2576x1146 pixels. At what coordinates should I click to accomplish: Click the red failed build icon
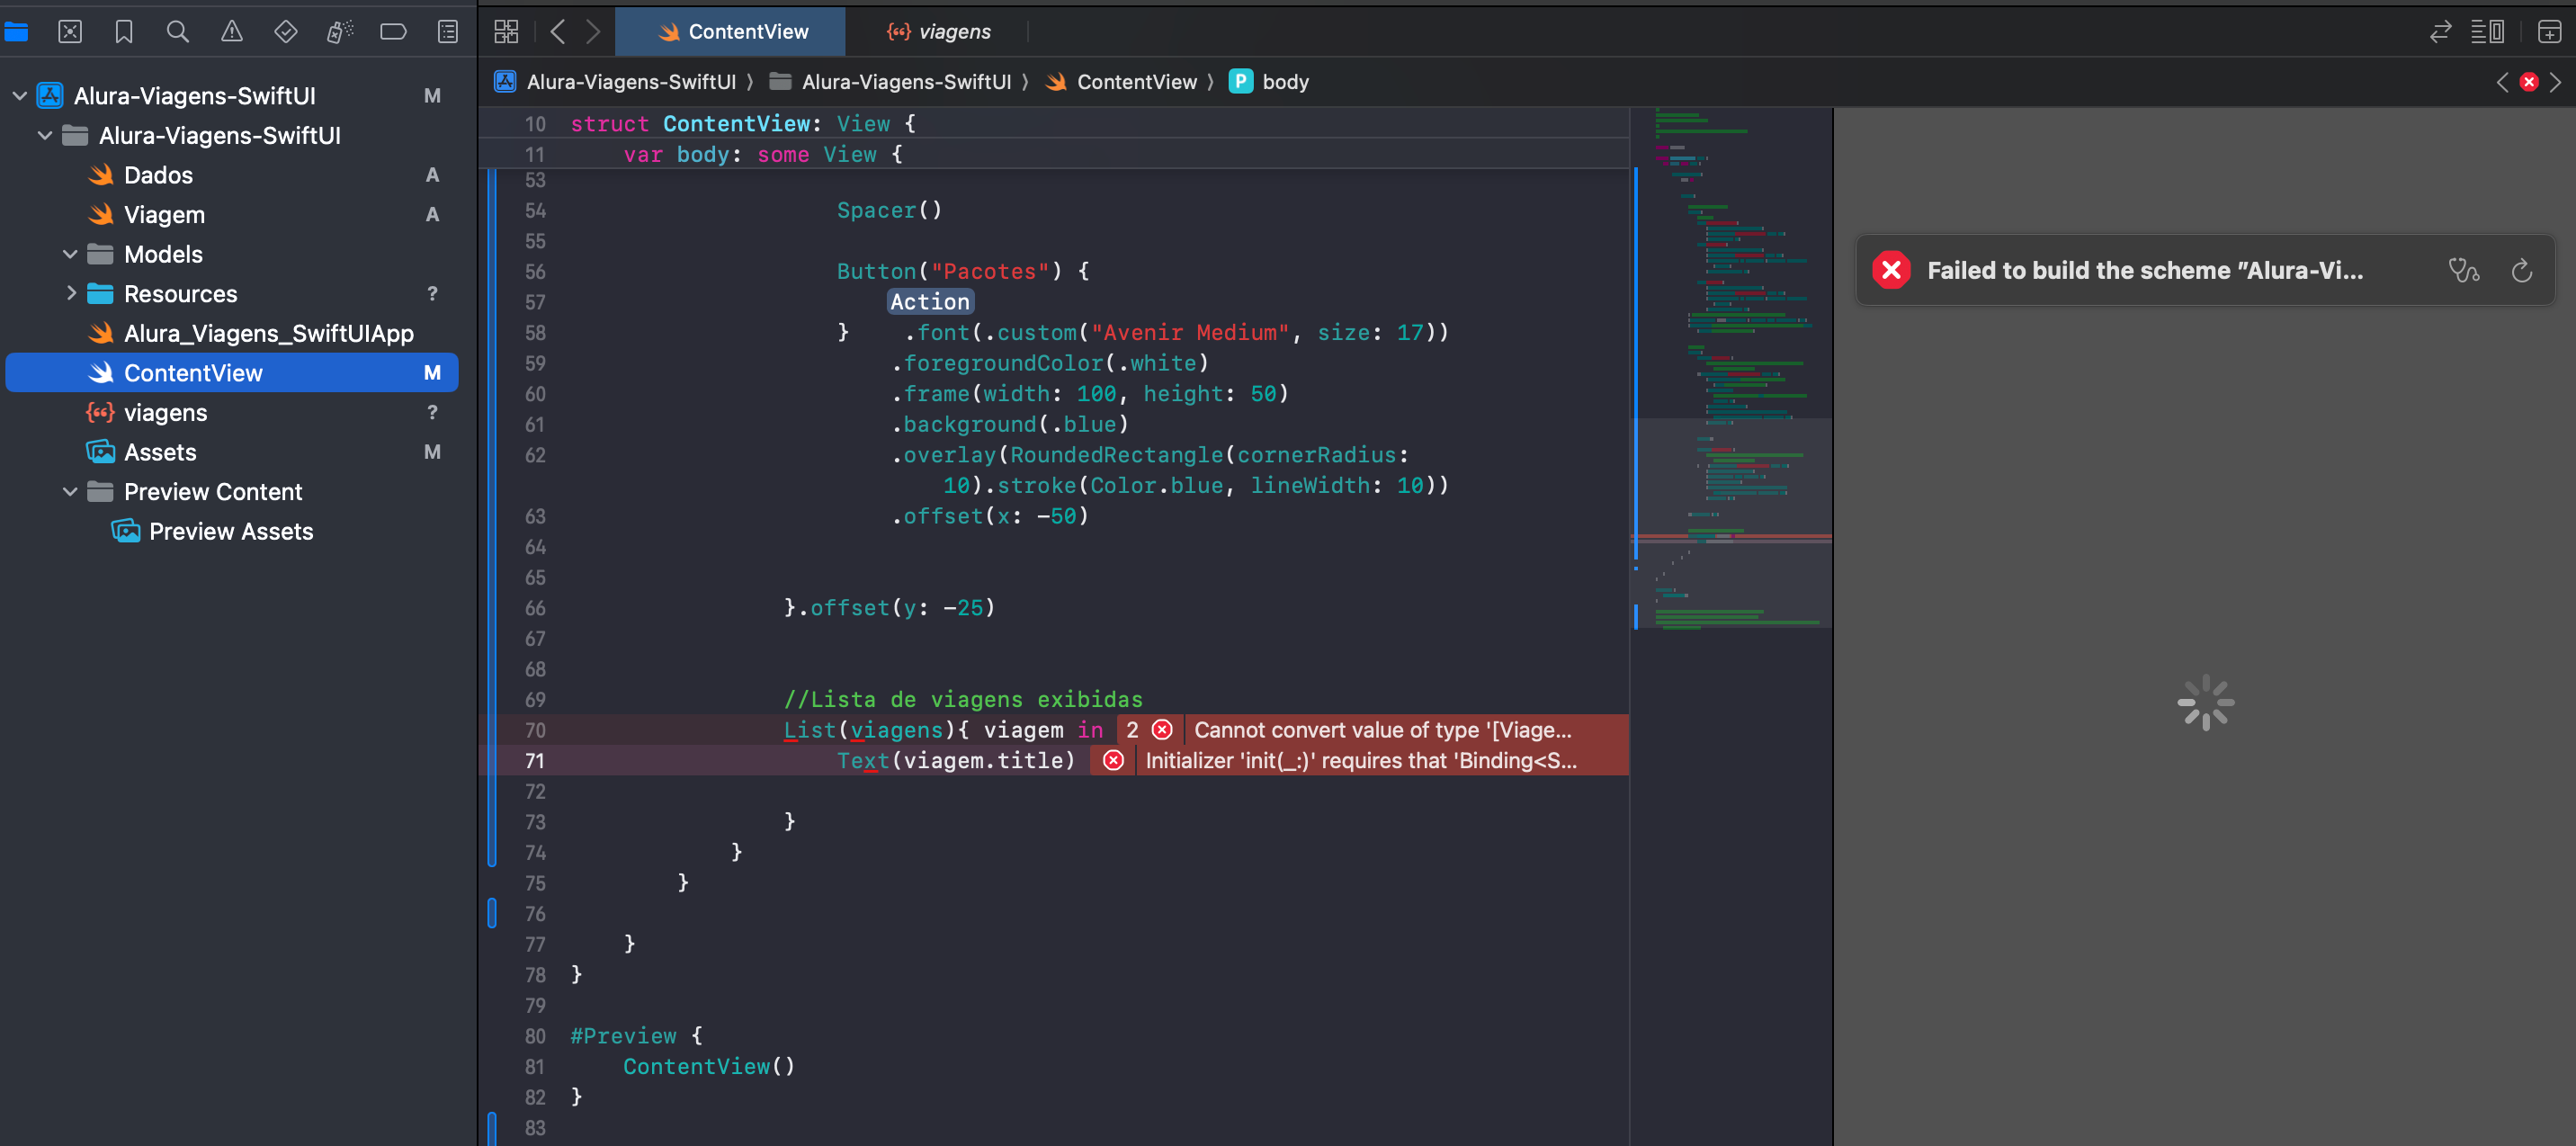tap(1891, 270)
